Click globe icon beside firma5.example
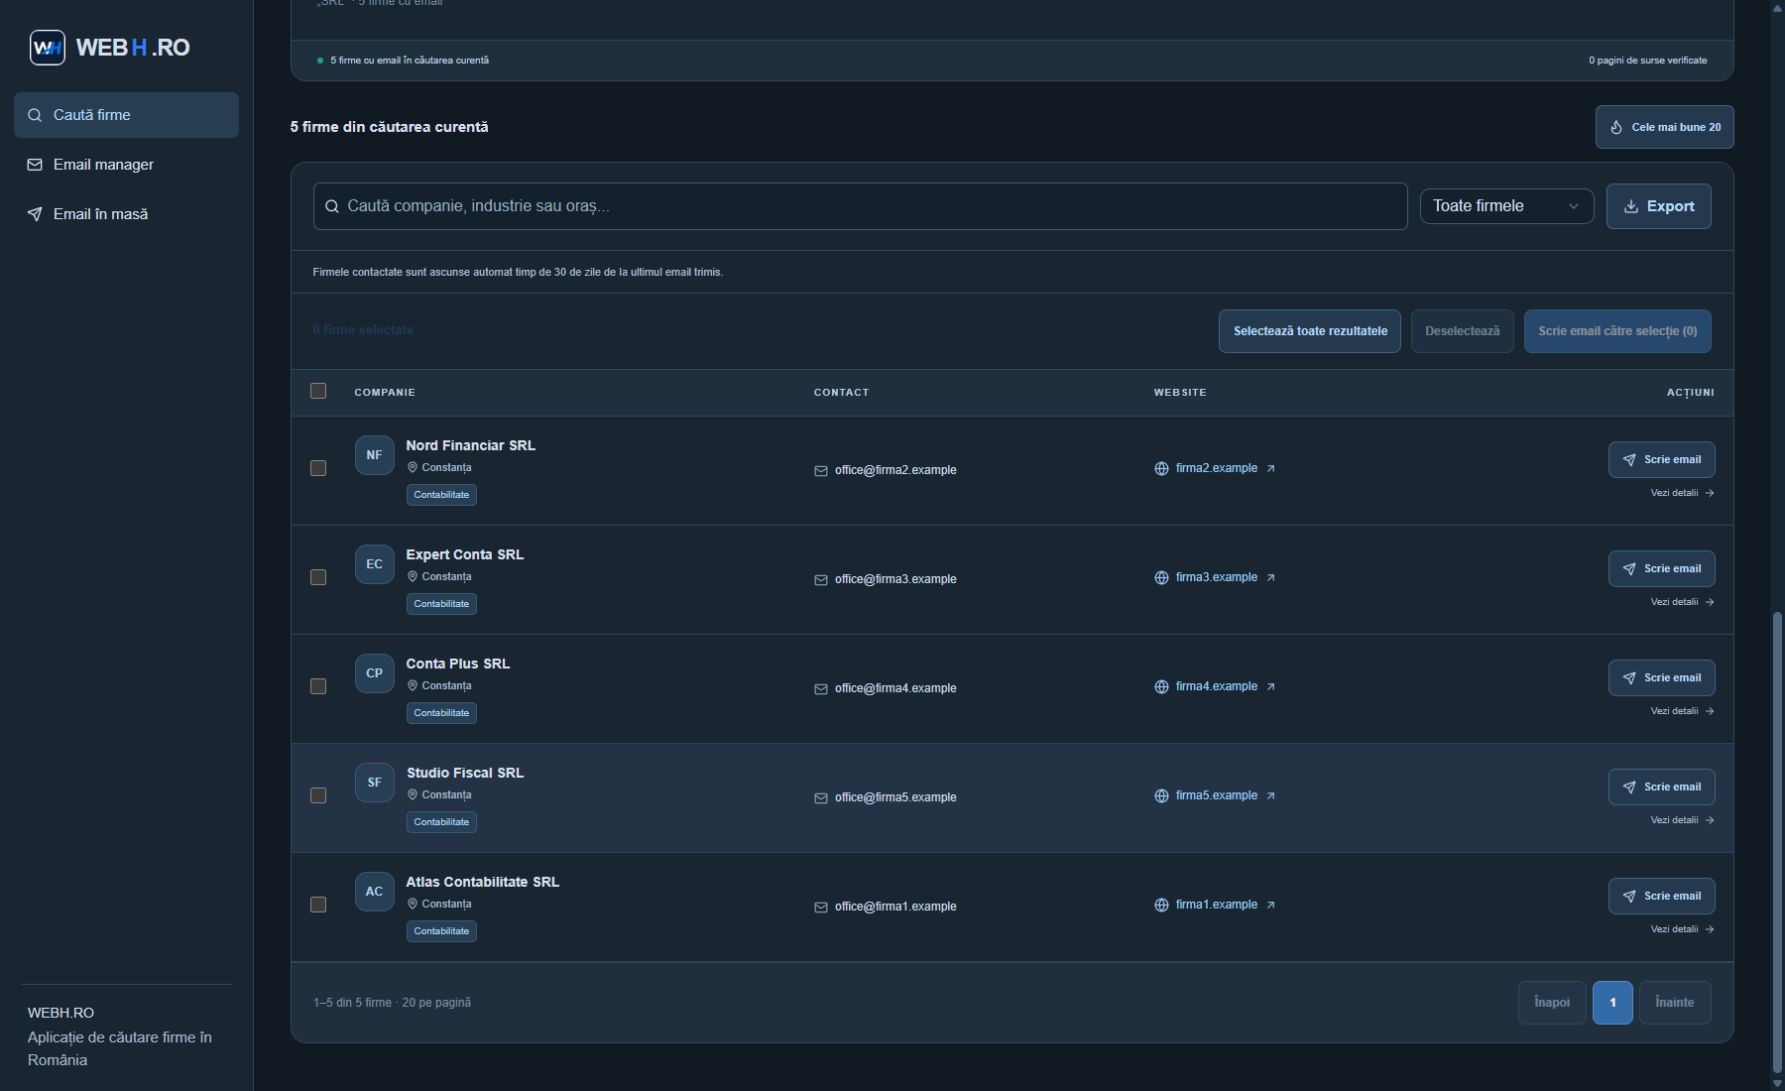1785x1091 pixels. 1161,796
